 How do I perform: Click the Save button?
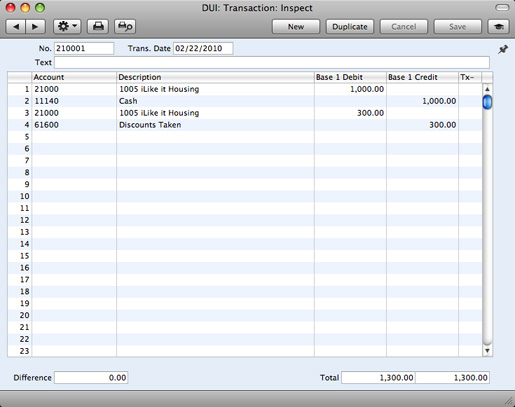click(457, 27)
